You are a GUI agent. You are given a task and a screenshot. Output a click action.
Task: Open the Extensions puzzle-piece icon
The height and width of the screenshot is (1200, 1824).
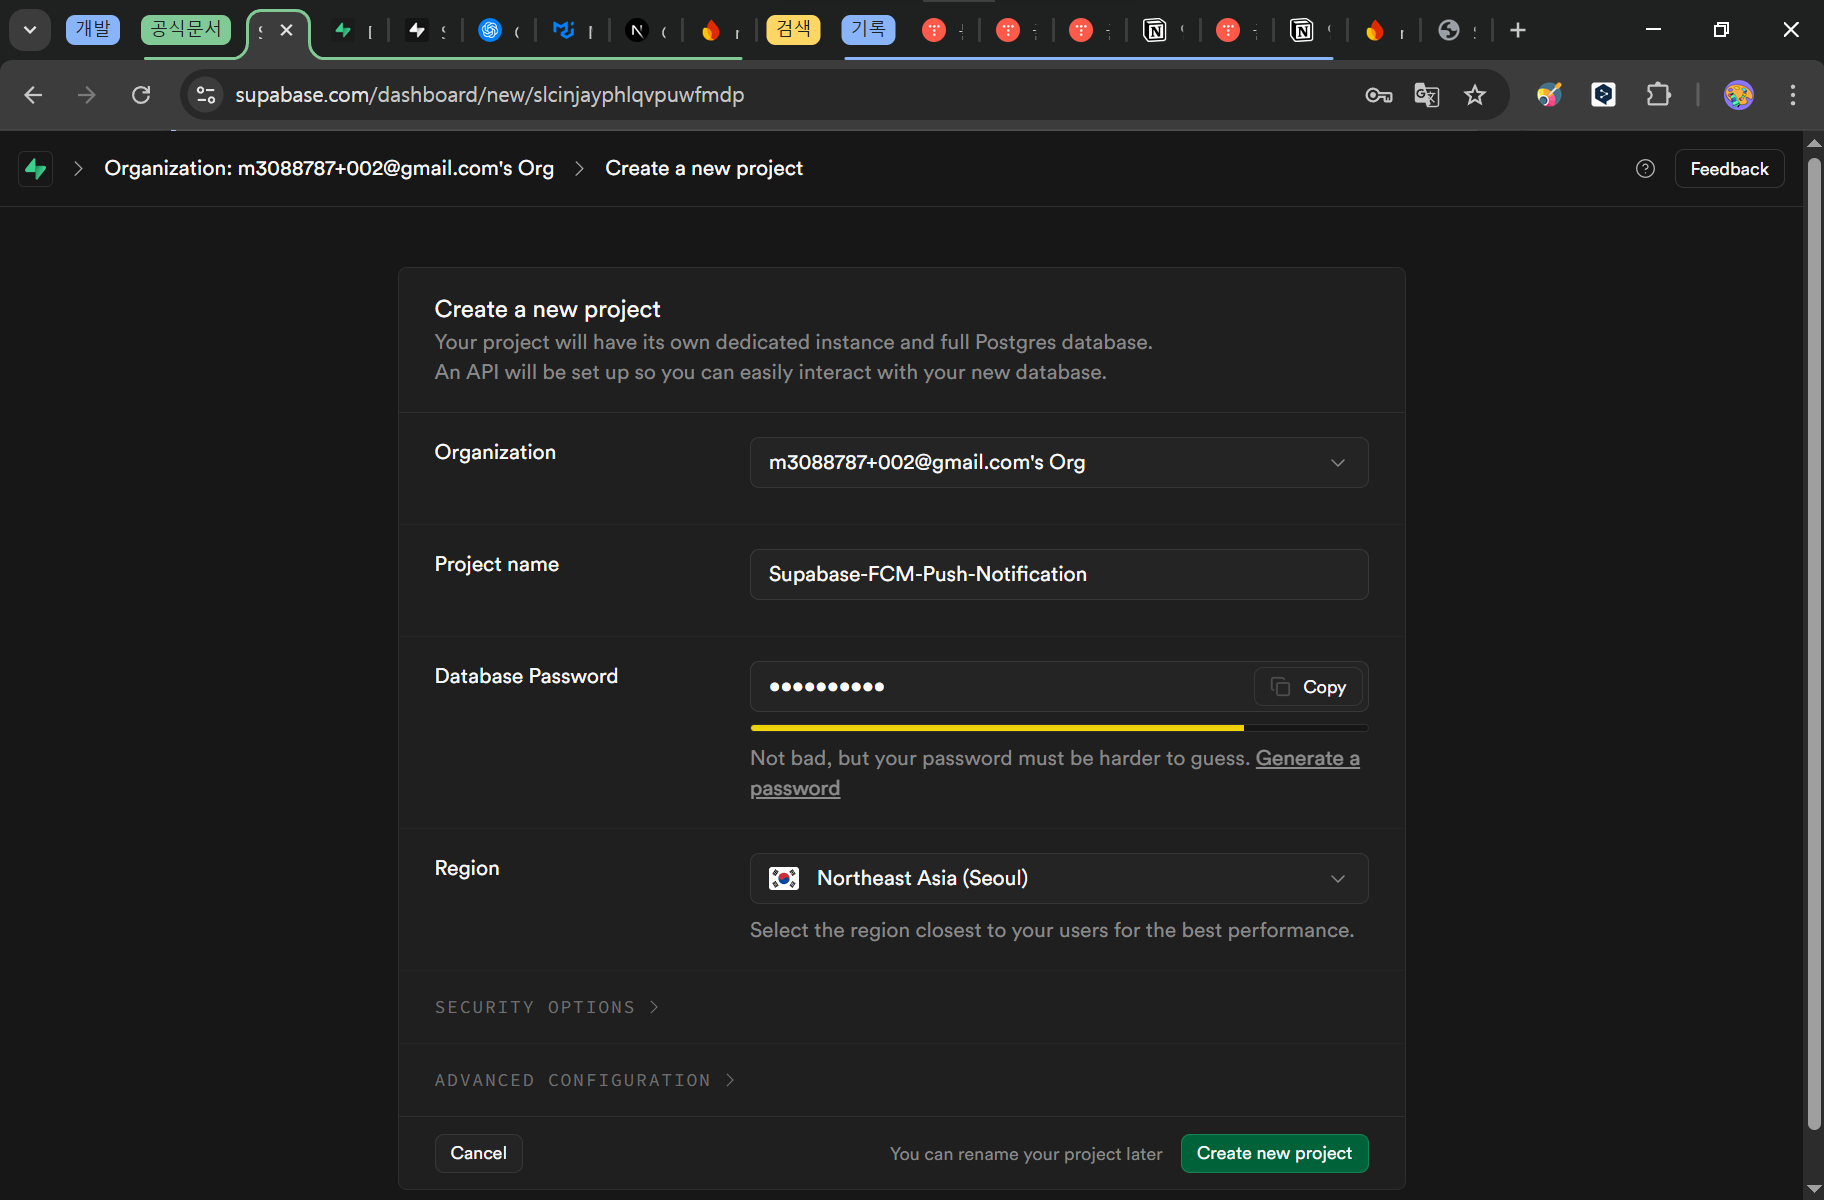click(1658, 95)
